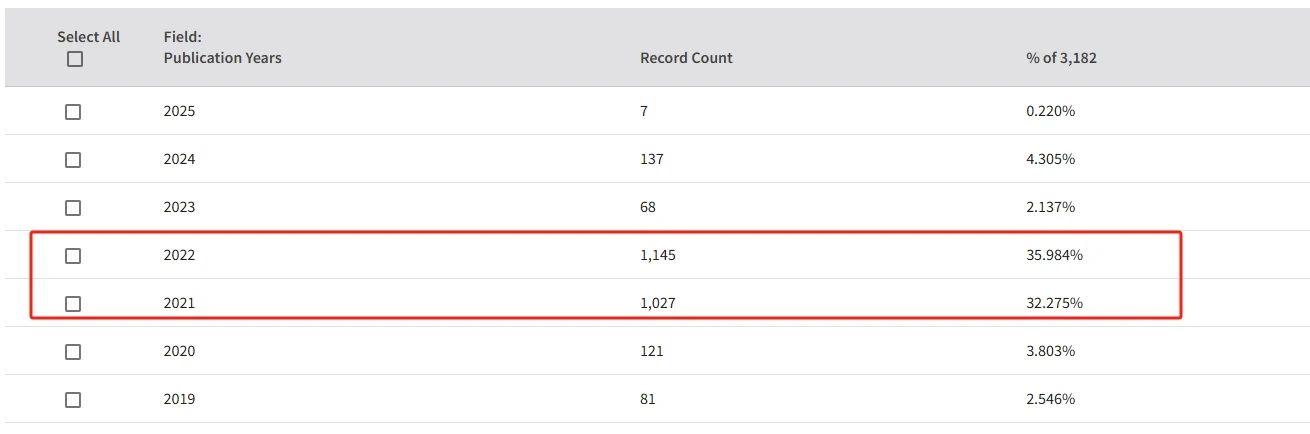Viewport: 1310px width, 434px height.
Task: Mark the checkbox for year 2020
Action: [73, 352]
